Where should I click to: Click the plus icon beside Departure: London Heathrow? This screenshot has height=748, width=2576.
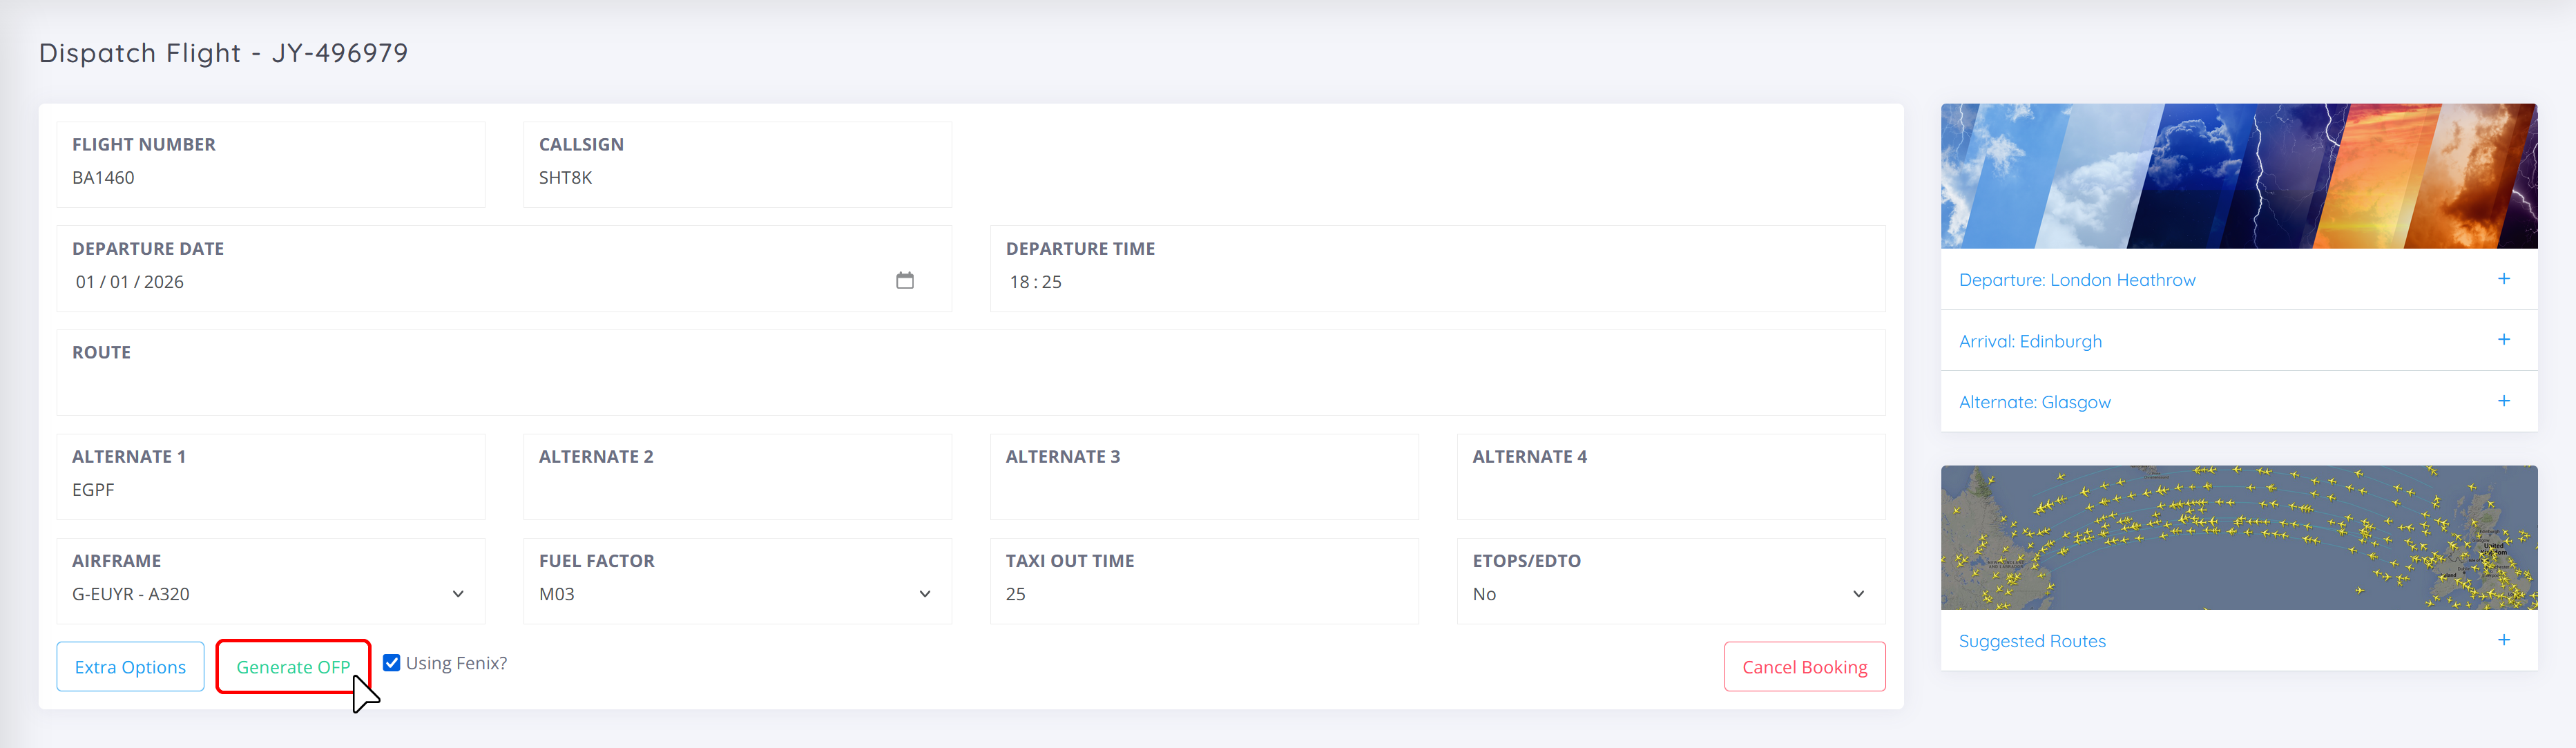click(x=2503, y=279)
